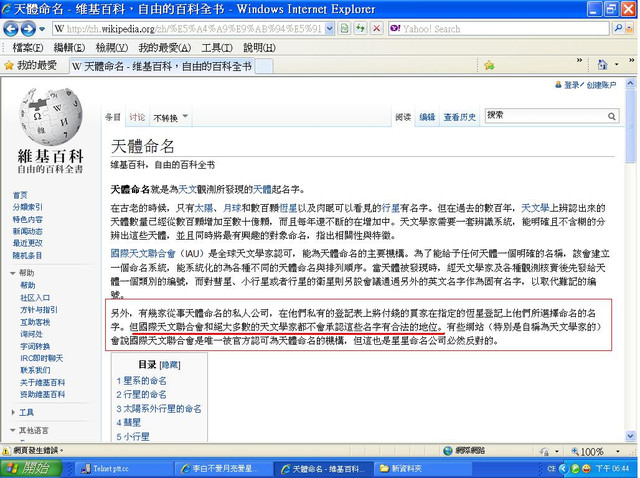Click the magnifier search button in toolbar
The image size is (640, 478).
click(x=618, y=28)
